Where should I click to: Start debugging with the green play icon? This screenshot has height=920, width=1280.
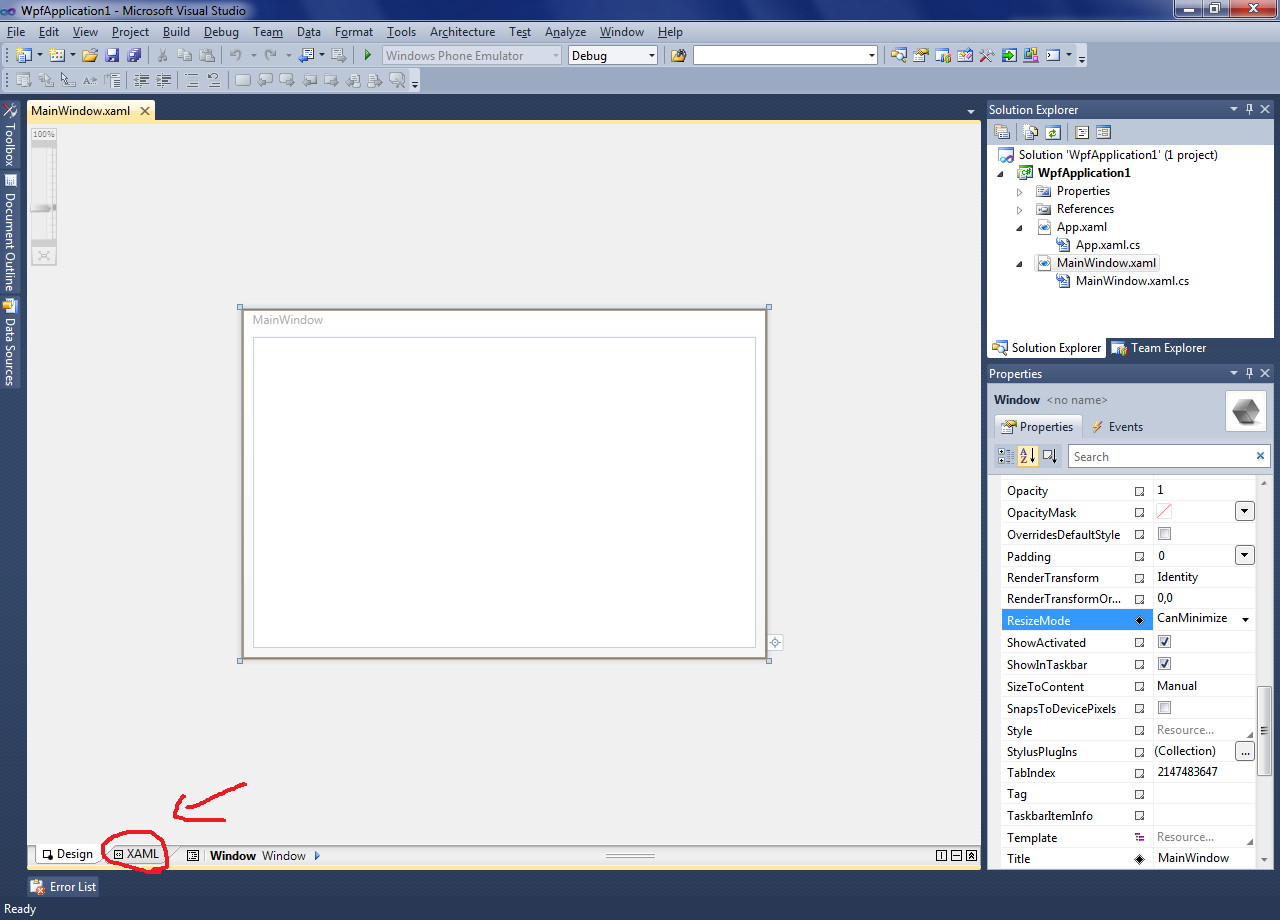coord(368,56)
